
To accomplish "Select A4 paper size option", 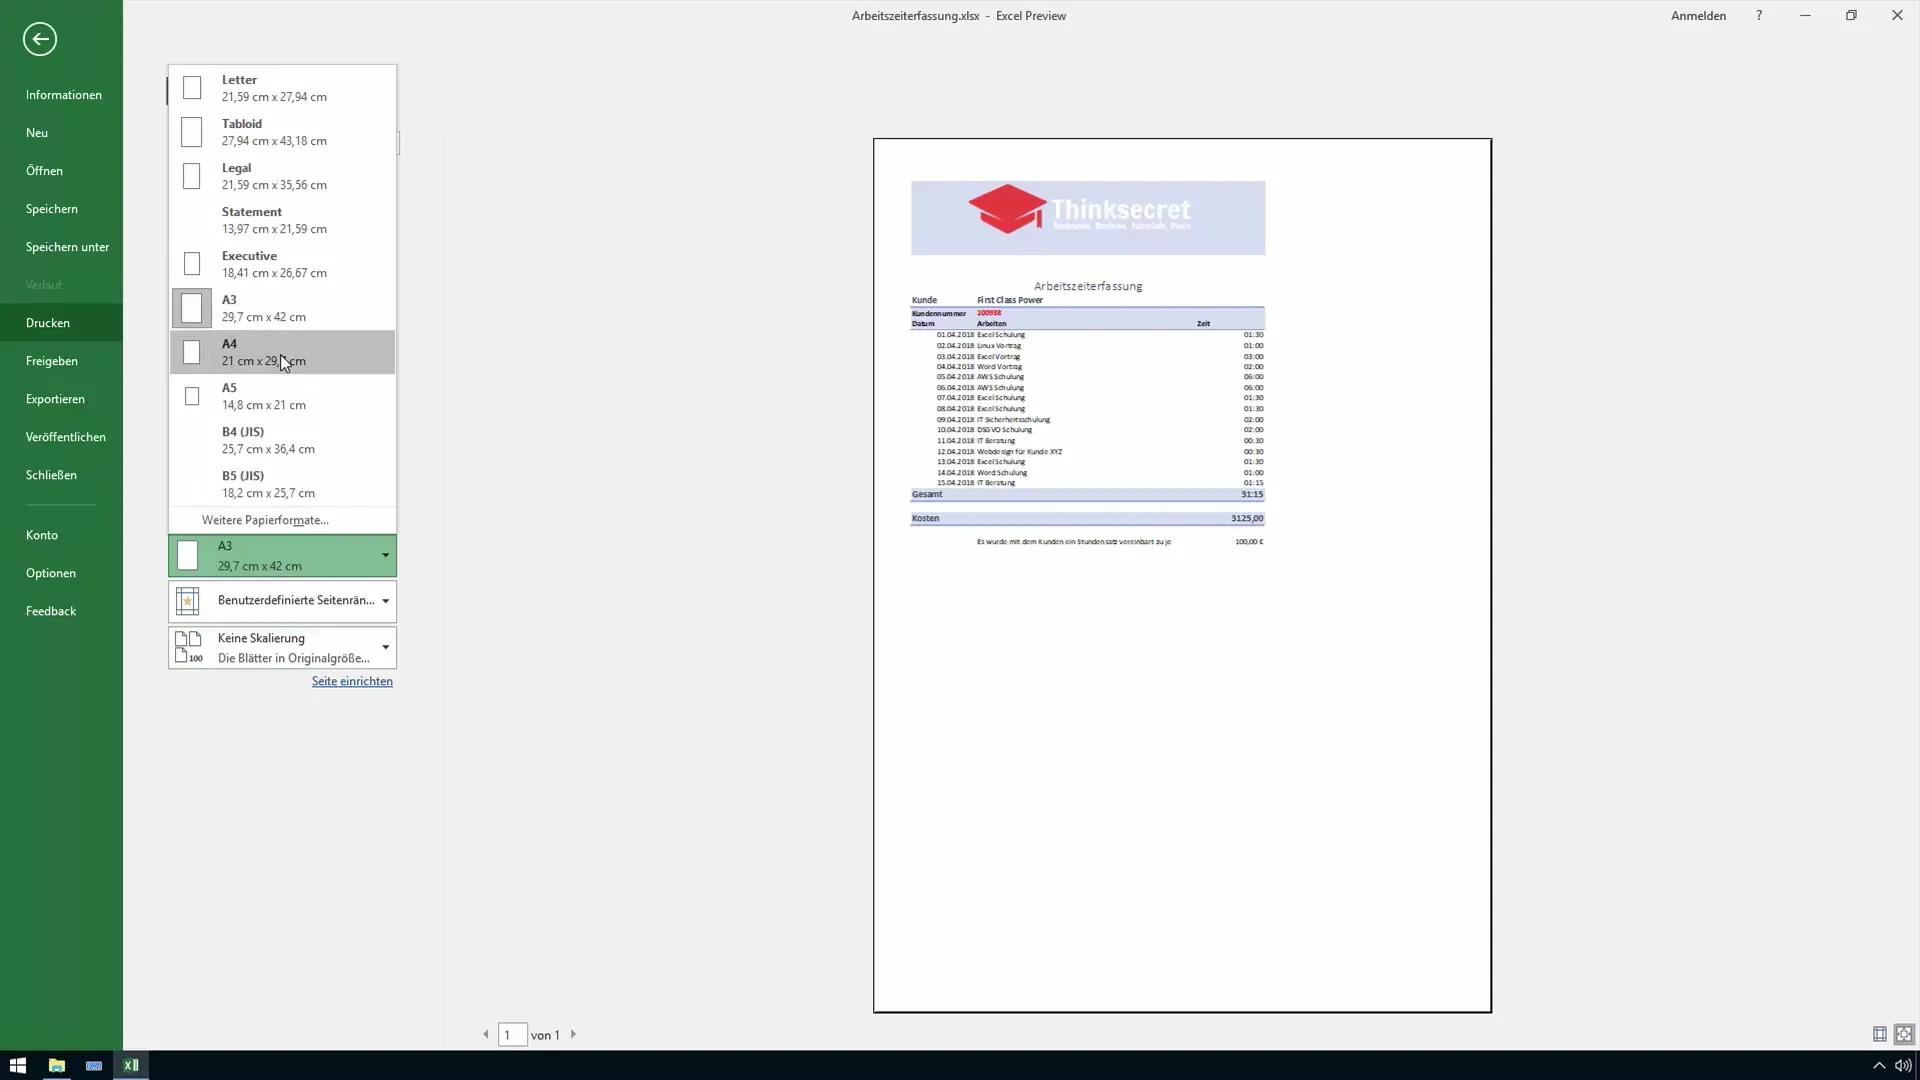I will pyautogui.click(x=282, y=352).
